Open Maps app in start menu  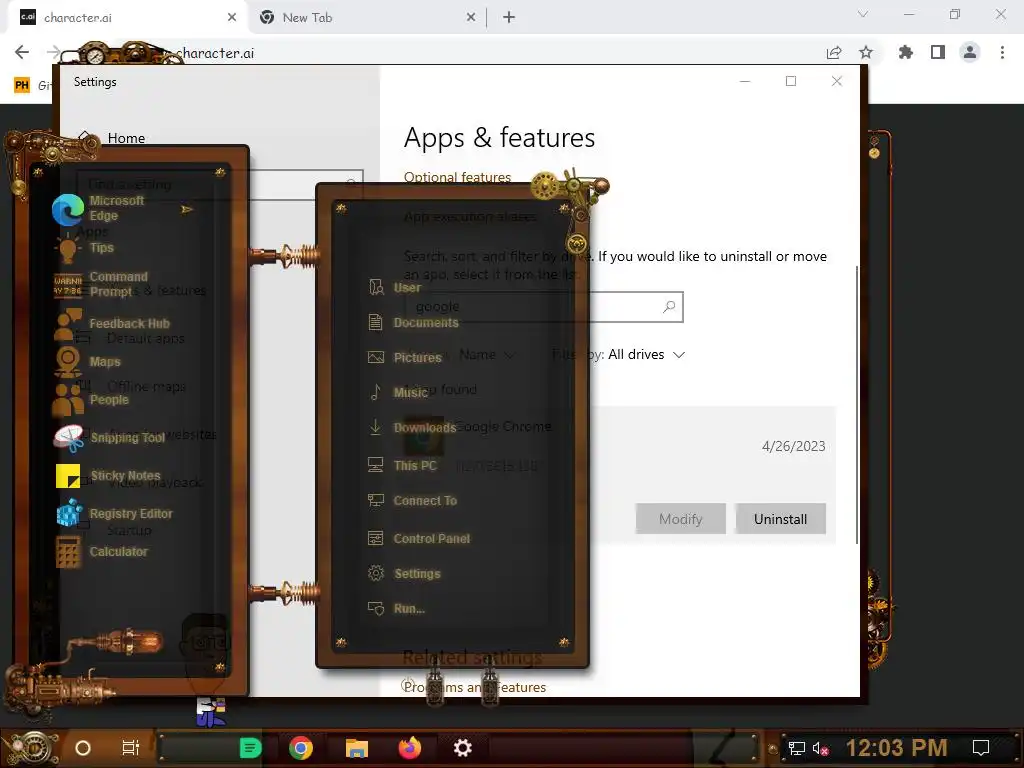click(x=88, y=362)
